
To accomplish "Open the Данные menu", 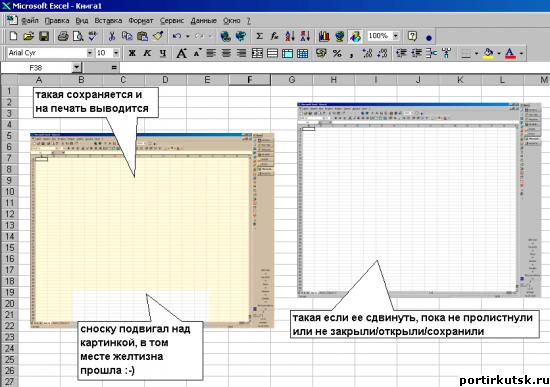I will coord(203,21).
